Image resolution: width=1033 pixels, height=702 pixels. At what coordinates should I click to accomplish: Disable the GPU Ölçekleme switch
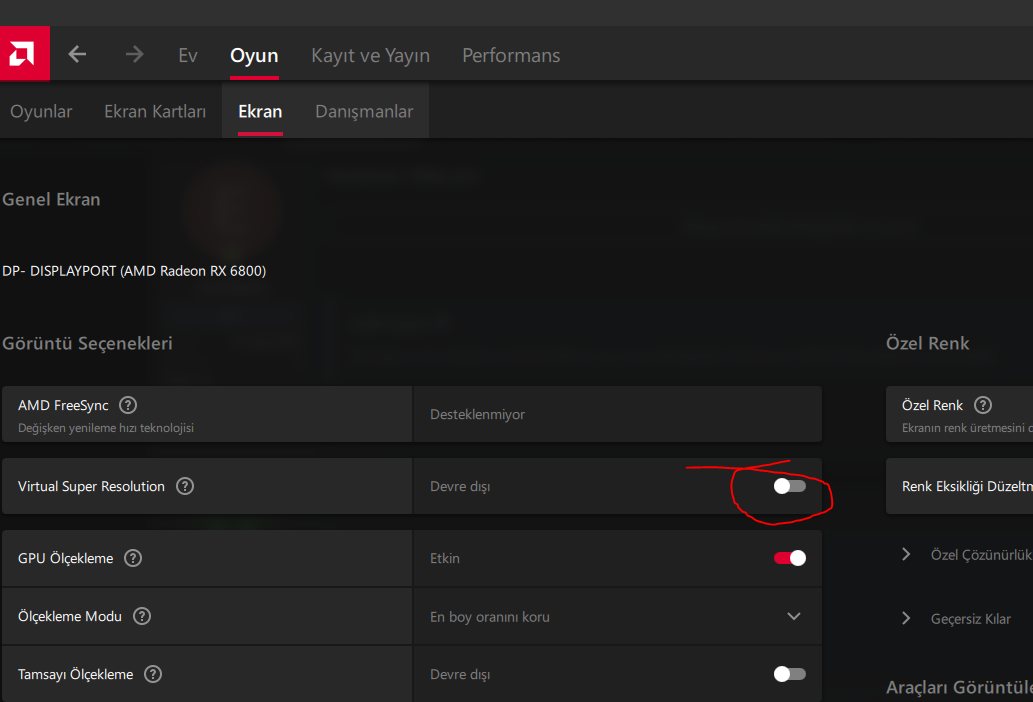click(x=789, y=558)
